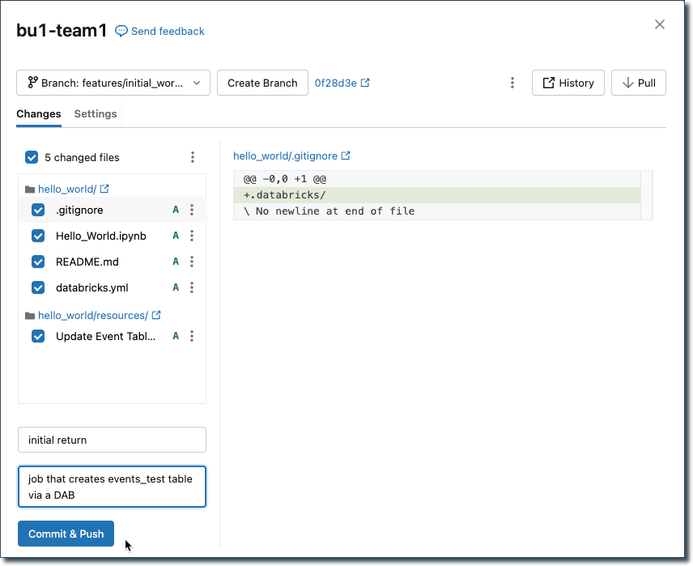Viewport: 693px width, 566px height.
Task: Open the Branch selector dropdown
Action: [113, 83]
